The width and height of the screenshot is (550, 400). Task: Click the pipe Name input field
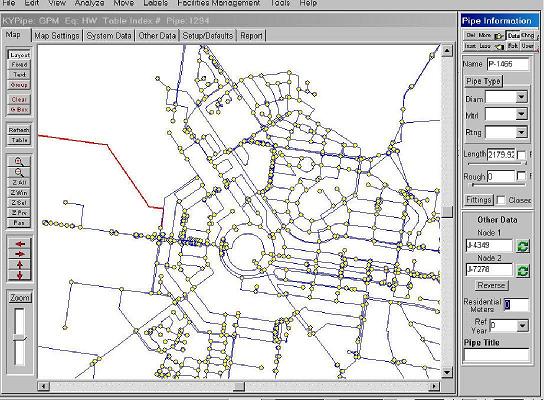508,64
